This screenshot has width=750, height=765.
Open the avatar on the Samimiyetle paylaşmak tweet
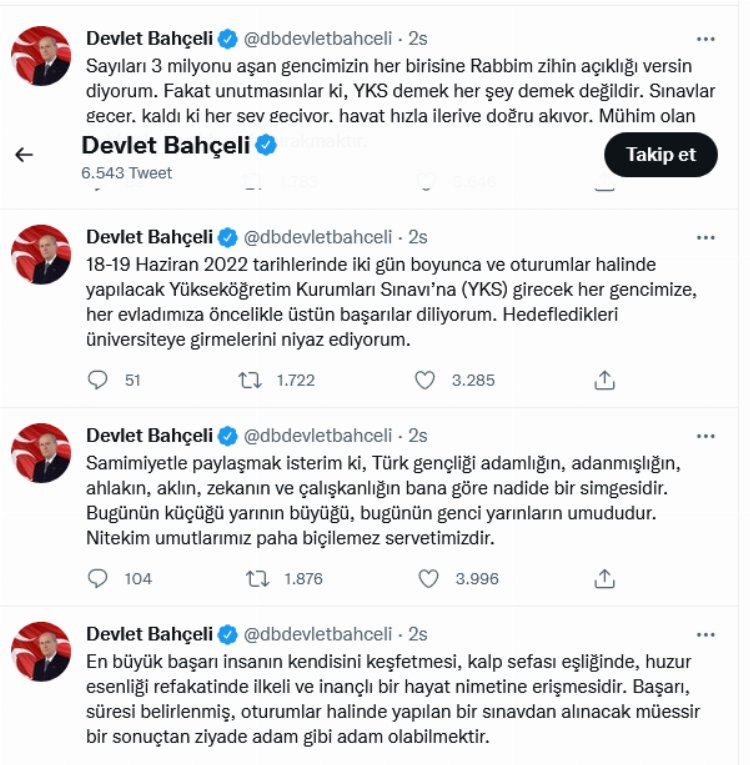point(41,454)
